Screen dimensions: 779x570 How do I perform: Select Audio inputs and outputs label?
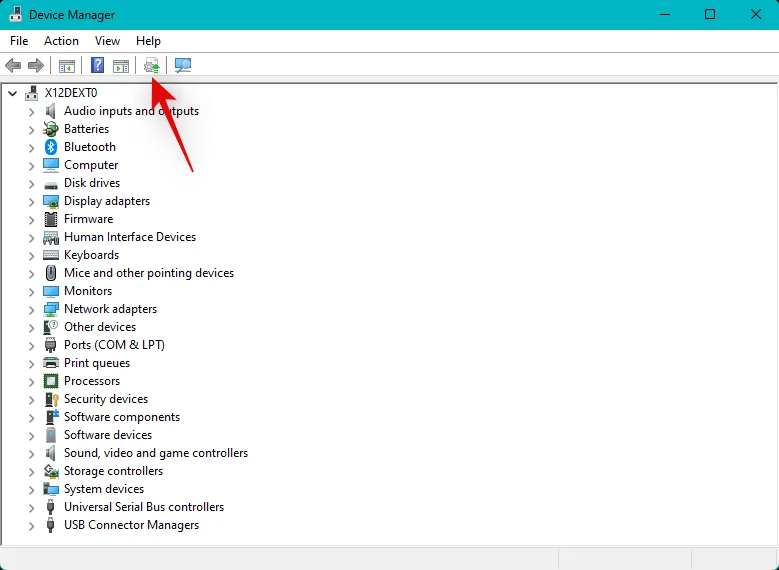[131, 111]
